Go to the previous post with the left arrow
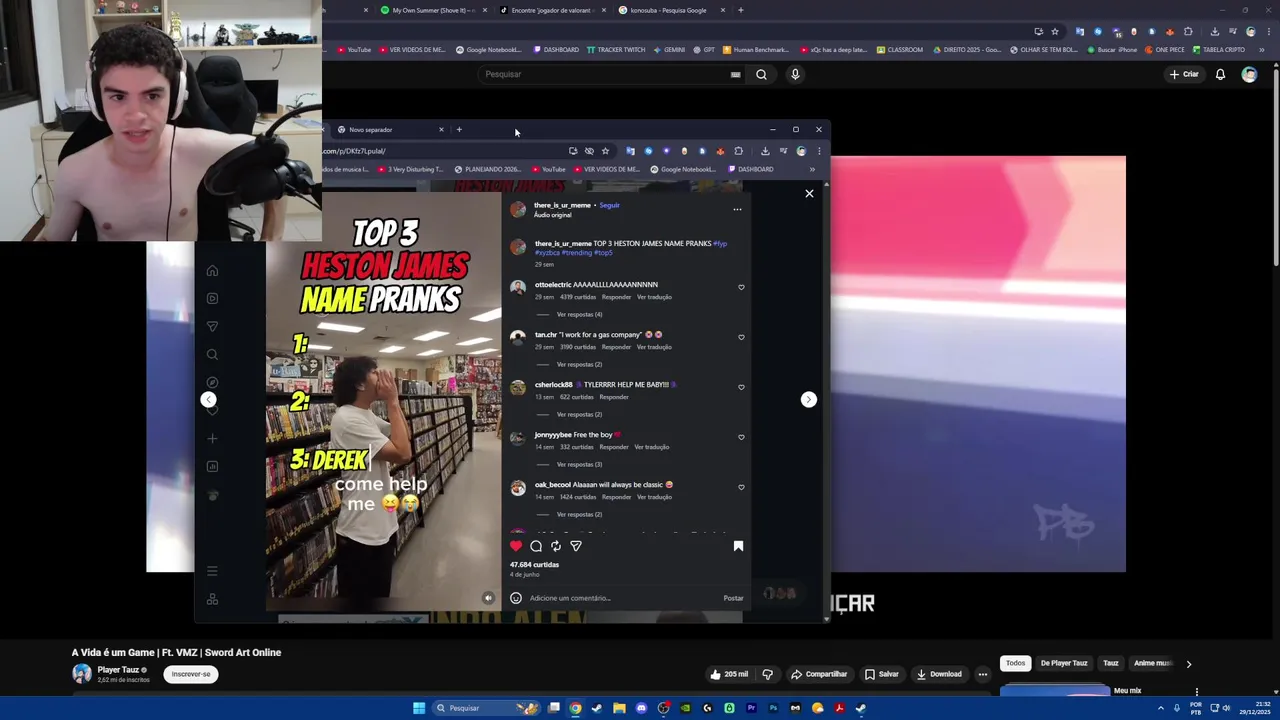 (x=208, y=399)
